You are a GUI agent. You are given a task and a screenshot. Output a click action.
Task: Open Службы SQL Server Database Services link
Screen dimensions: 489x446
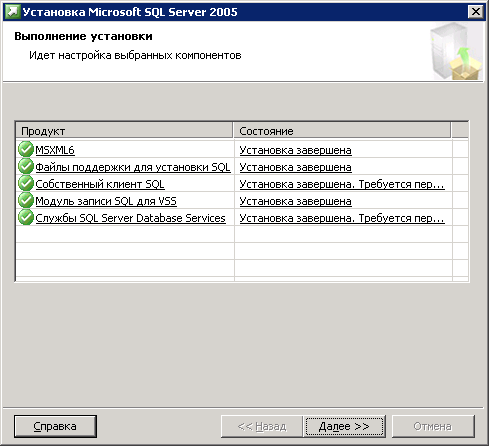(130, 218)
